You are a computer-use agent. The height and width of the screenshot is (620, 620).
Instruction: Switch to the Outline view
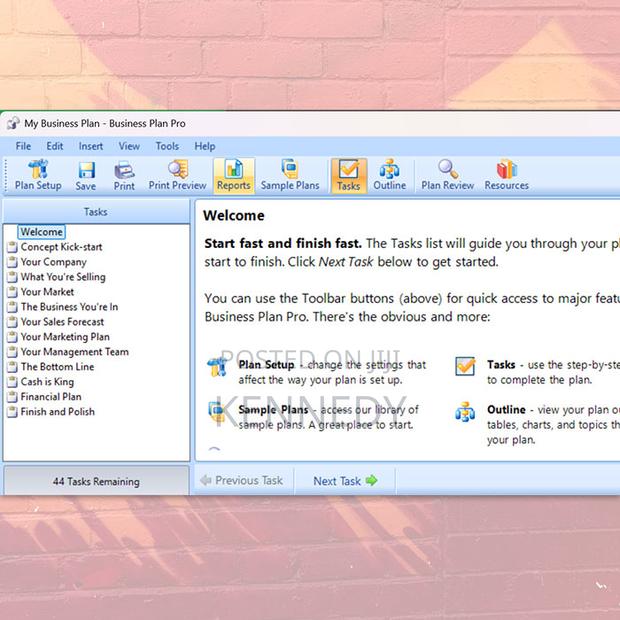coord(390,174)
